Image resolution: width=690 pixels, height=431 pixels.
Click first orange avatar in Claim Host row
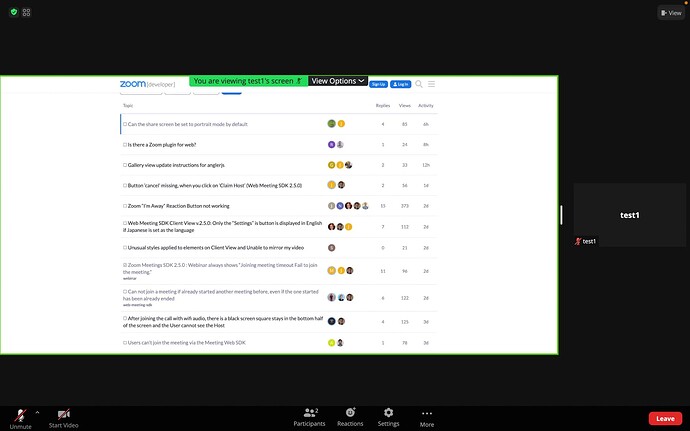pos(332,185)
